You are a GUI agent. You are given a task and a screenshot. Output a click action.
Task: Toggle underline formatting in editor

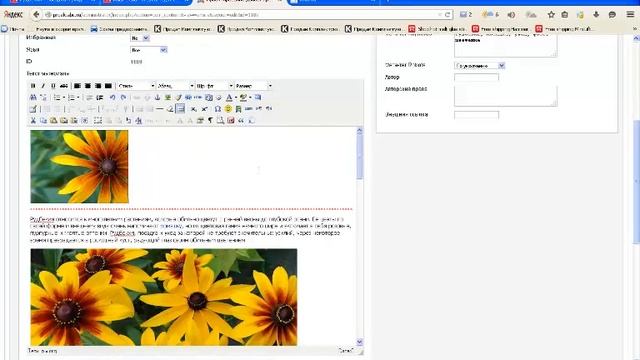click(x=53, y=86)
